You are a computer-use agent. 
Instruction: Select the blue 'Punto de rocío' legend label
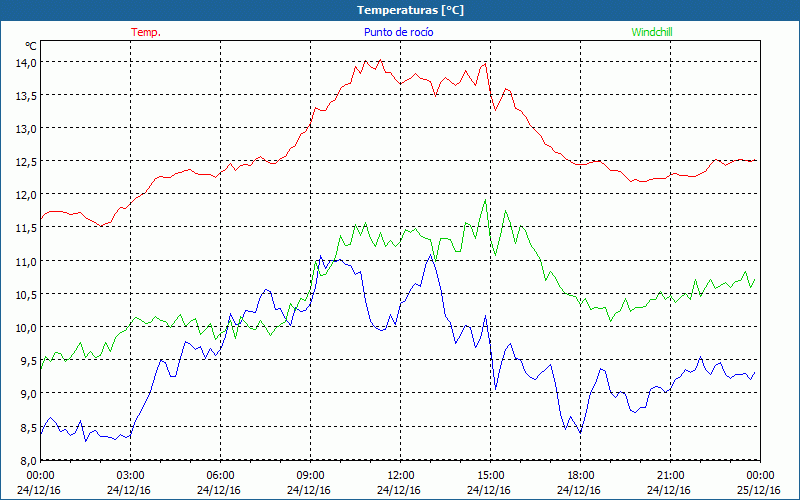coord(398,32)
